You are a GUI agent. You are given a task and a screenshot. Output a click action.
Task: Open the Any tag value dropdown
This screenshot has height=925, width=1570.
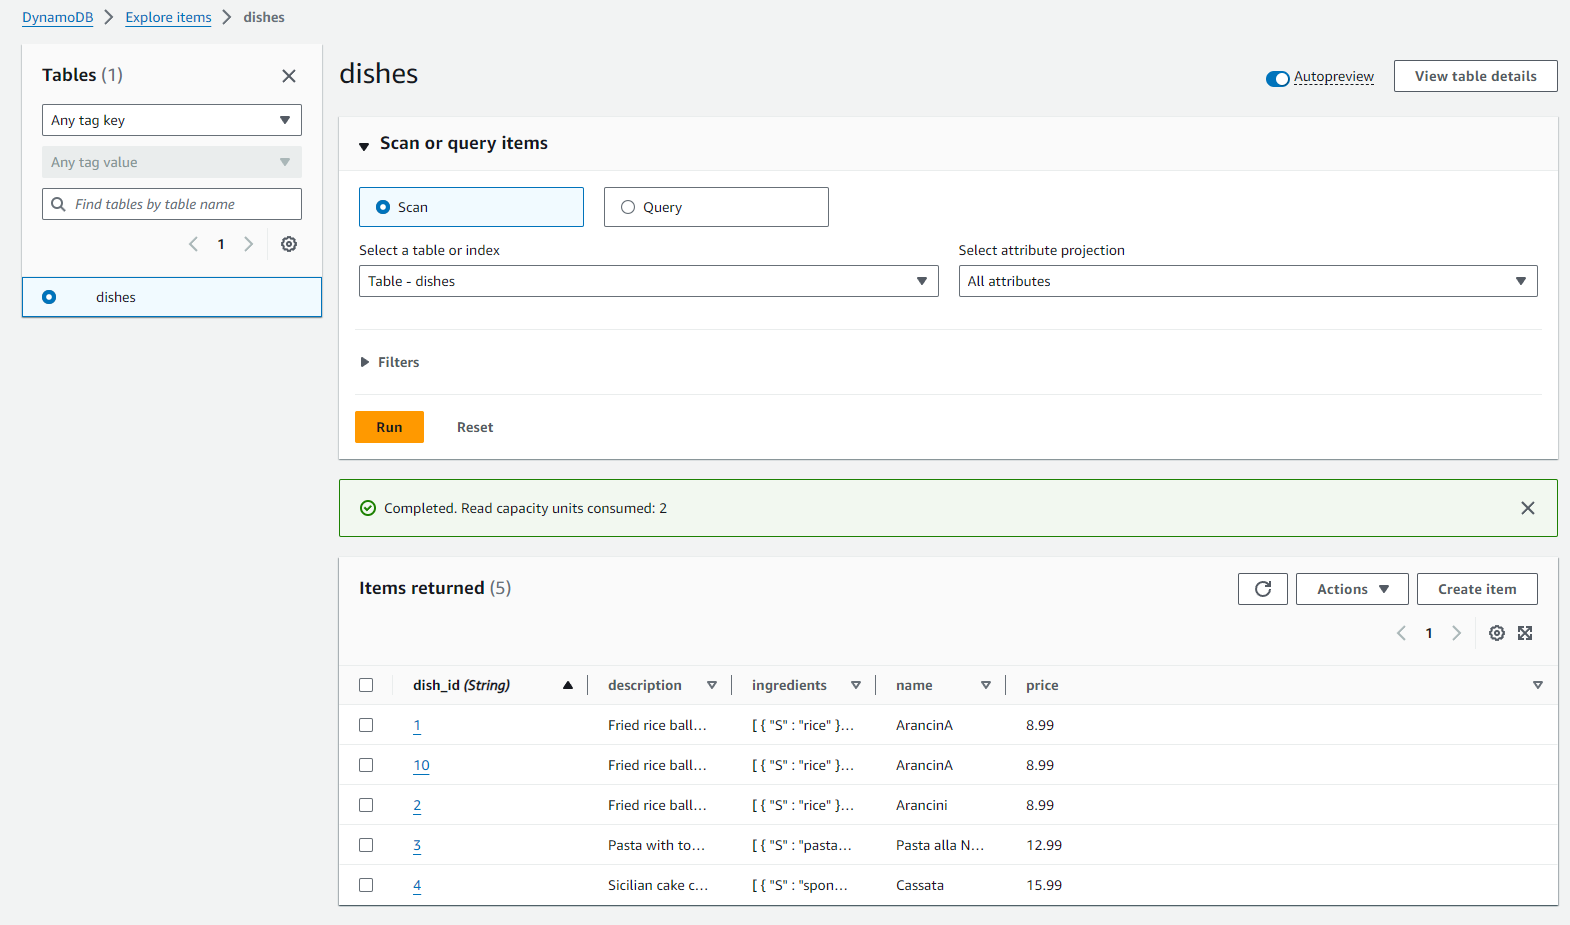pos(172,162)
